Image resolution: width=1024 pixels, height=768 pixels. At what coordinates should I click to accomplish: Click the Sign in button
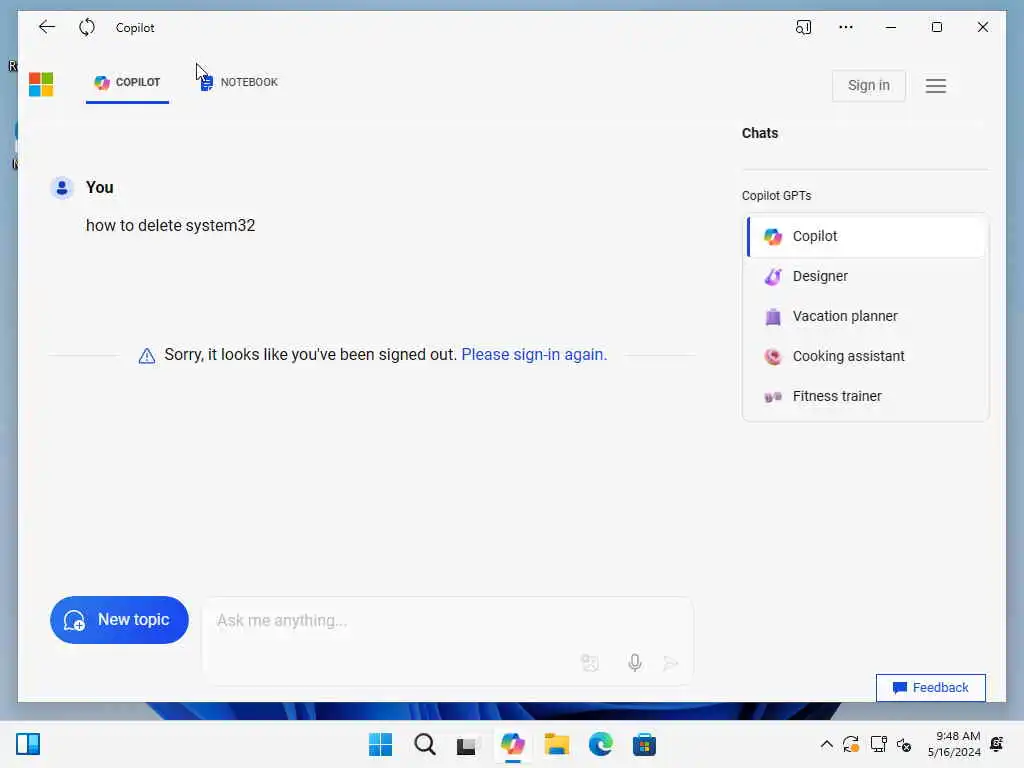(x=869, y=86)
